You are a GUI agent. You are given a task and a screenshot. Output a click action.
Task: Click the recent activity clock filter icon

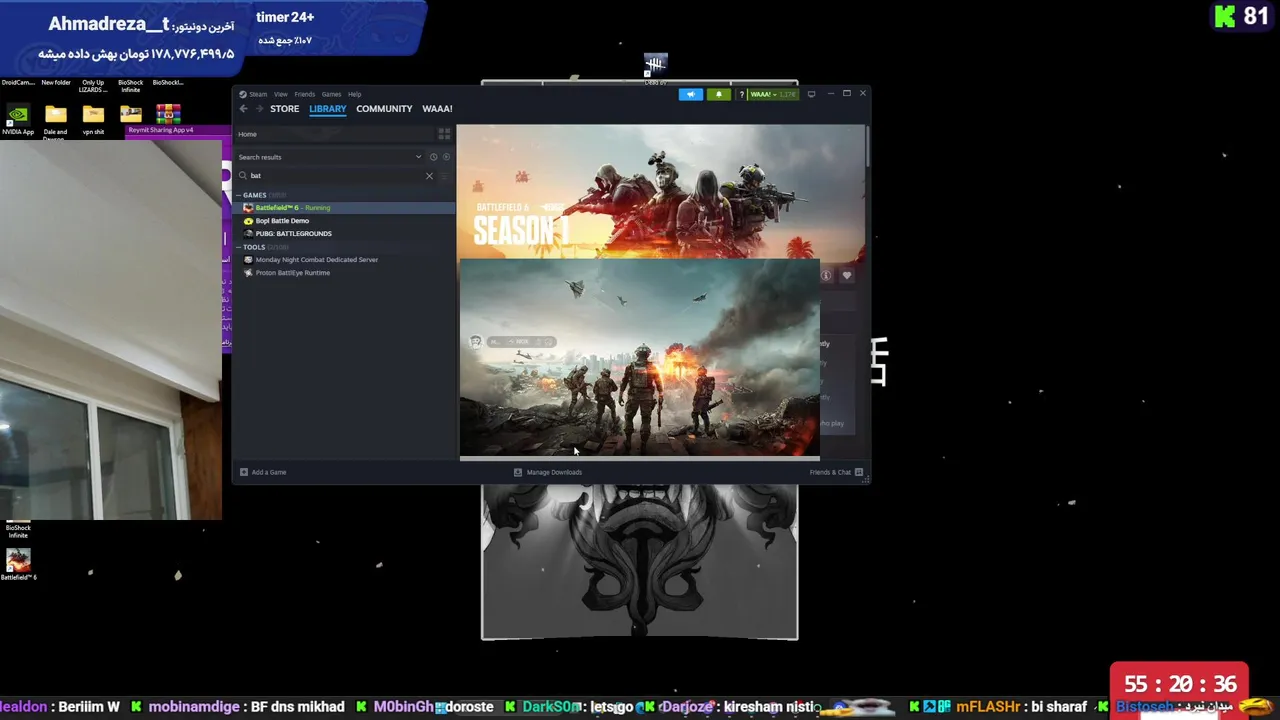[433, 157]
